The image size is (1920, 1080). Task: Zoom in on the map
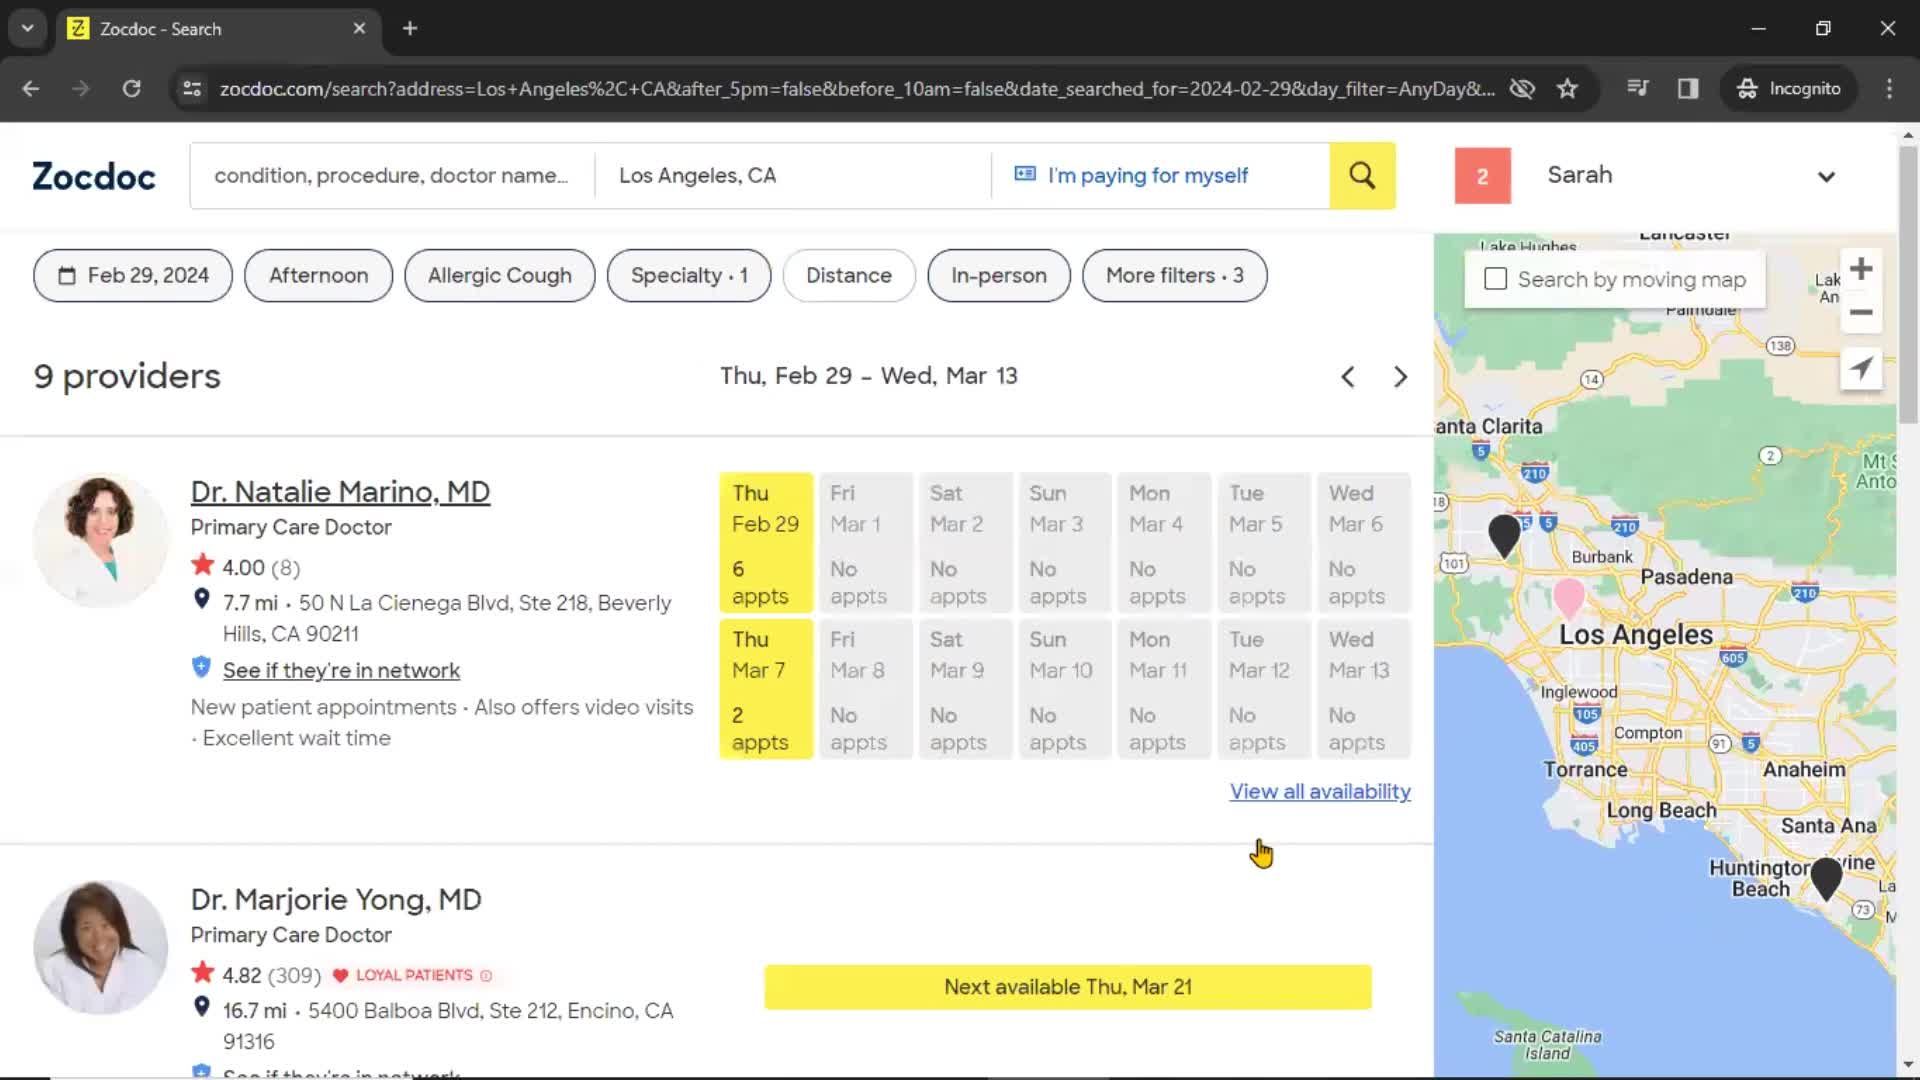tap(1861, 269)
